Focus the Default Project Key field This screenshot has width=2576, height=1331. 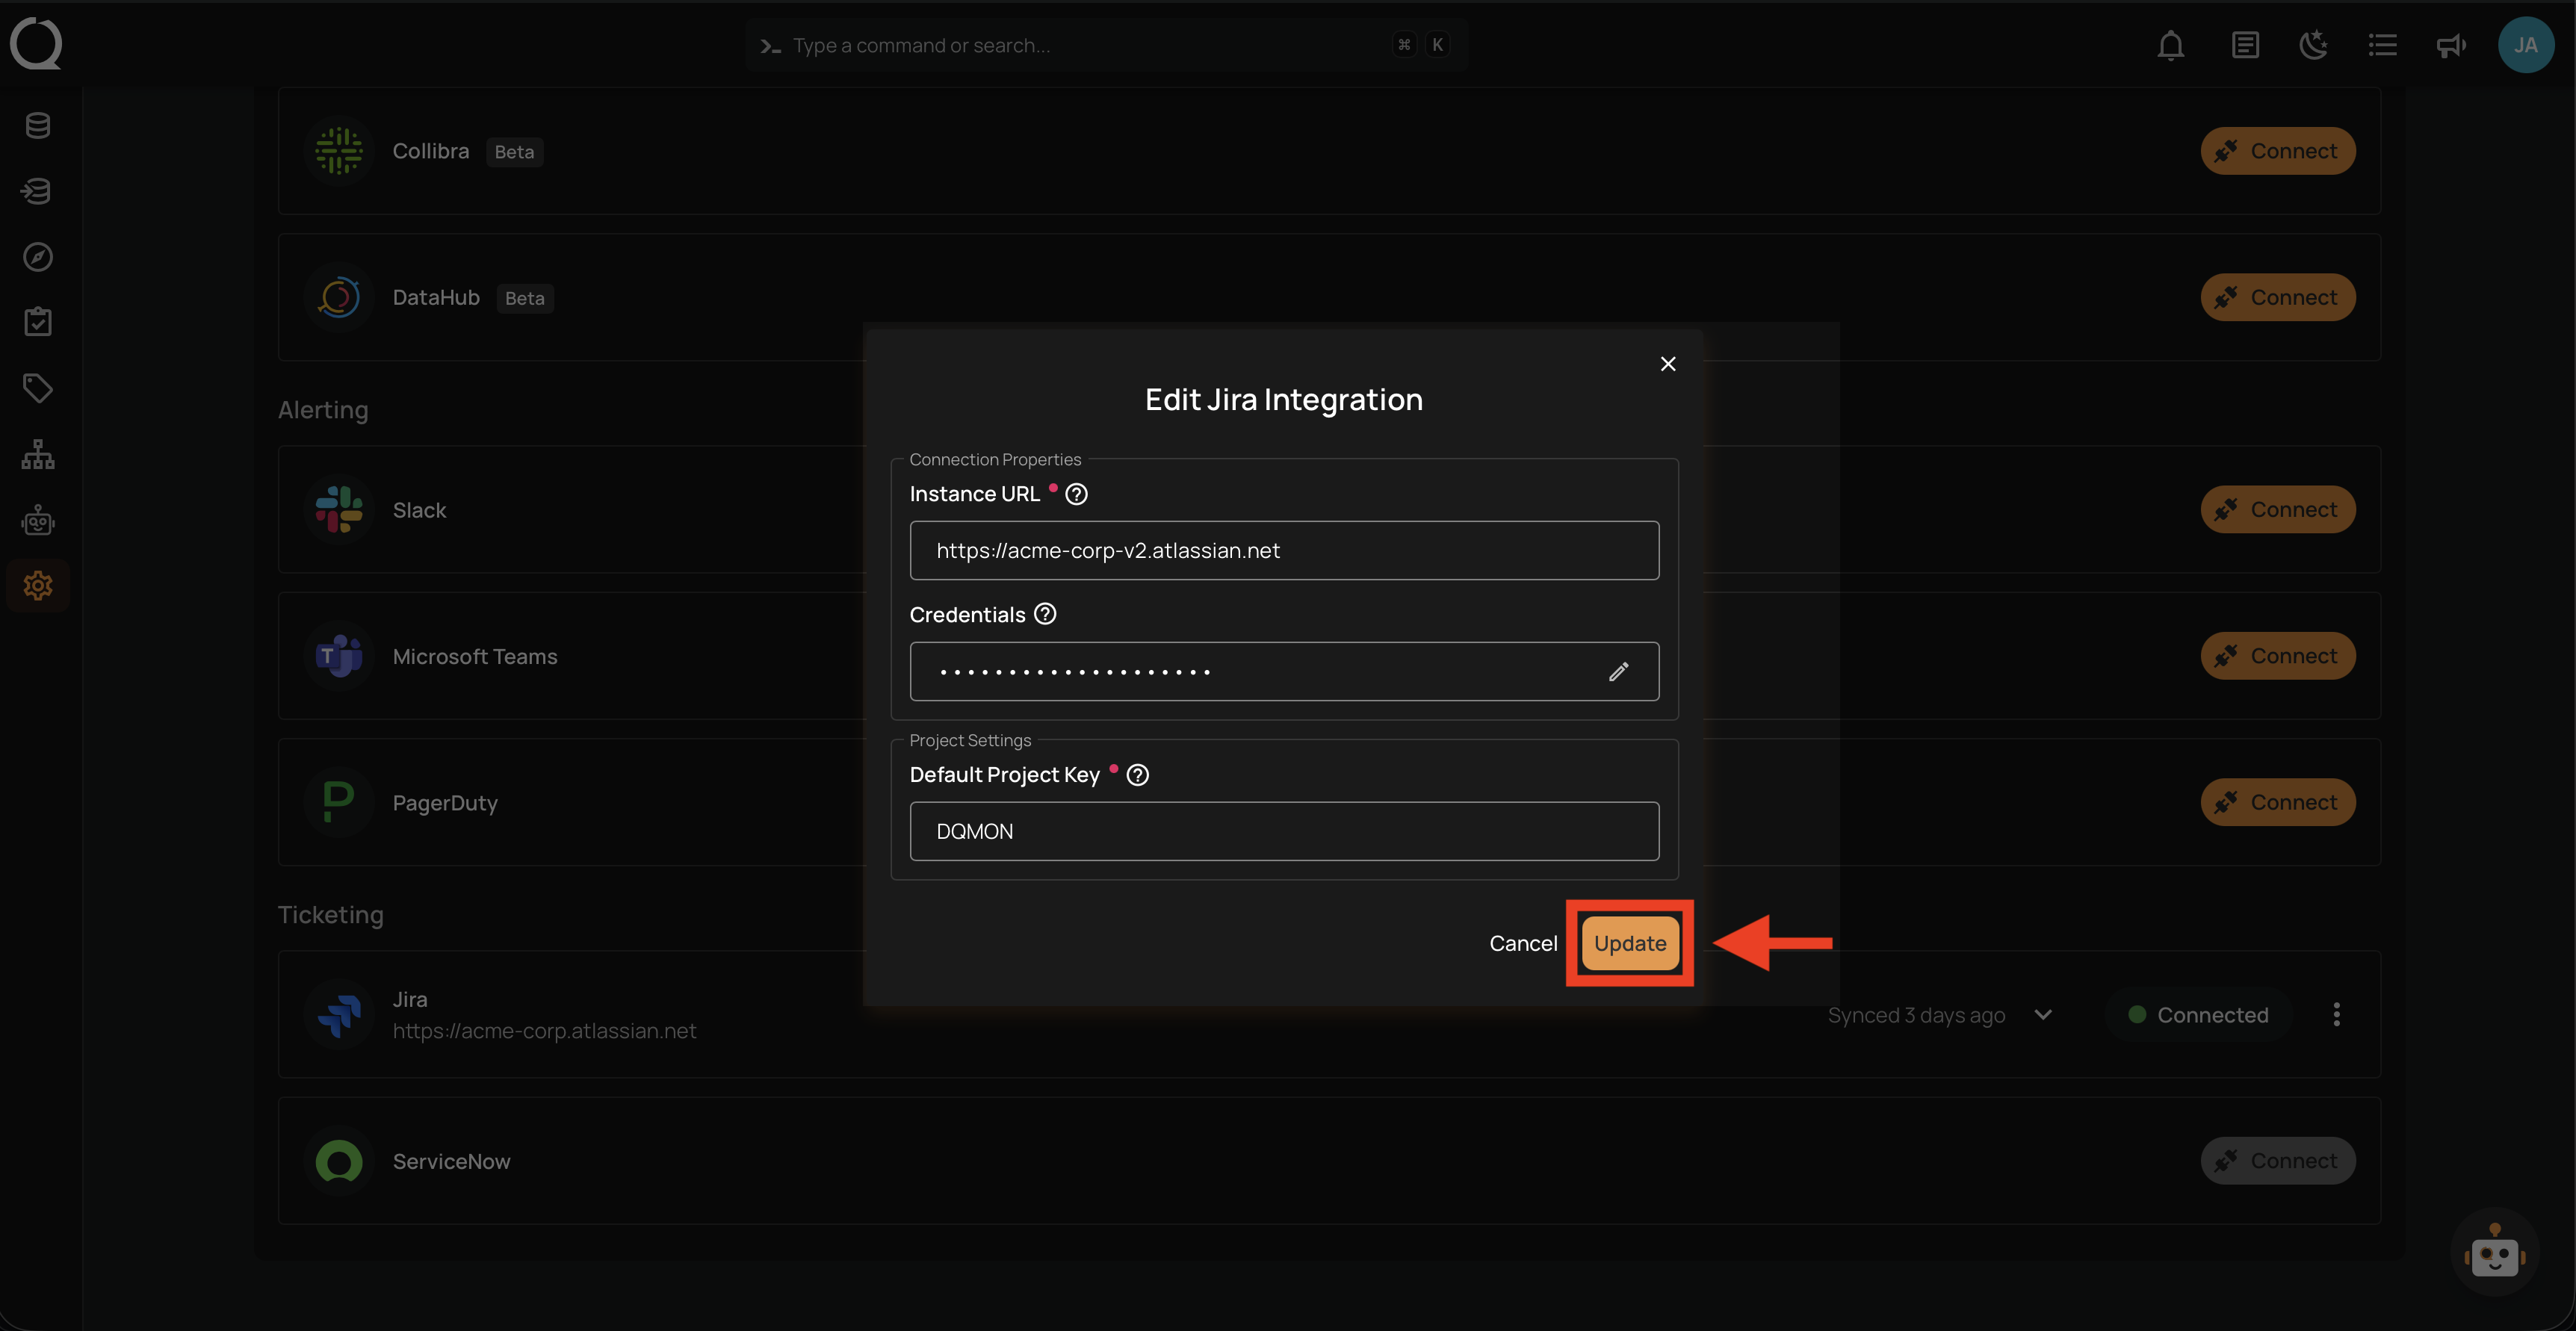[x=1284, y=831]
